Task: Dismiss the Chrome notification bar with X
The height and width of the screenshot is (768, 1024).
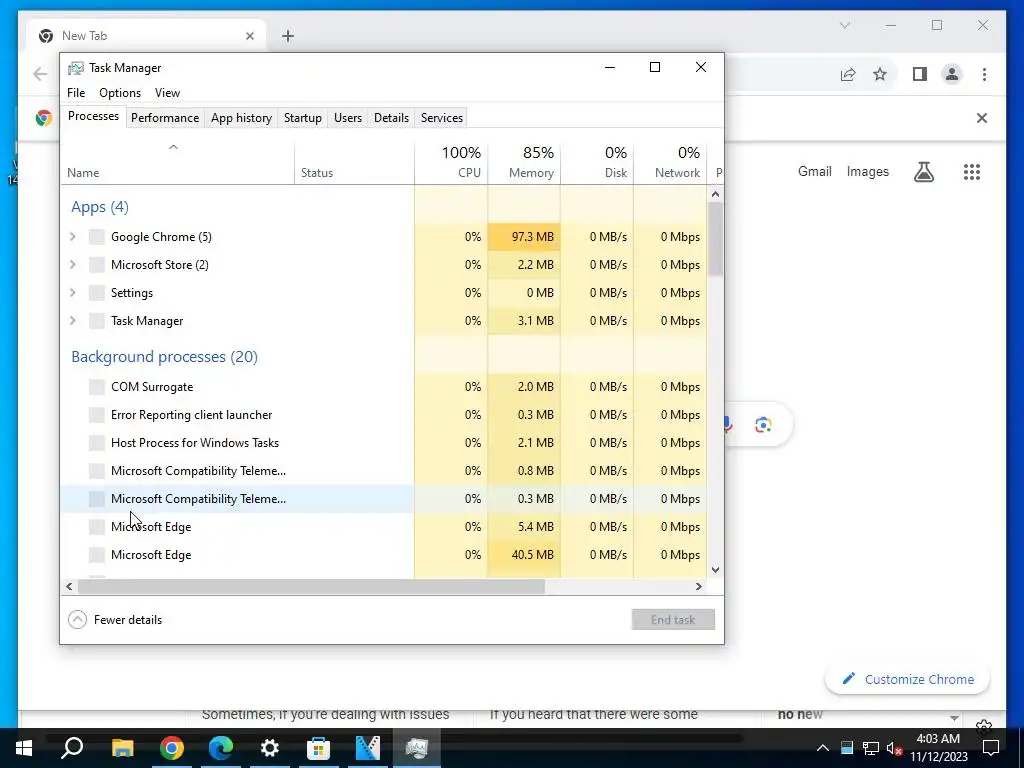Action: tap(982, 118)
